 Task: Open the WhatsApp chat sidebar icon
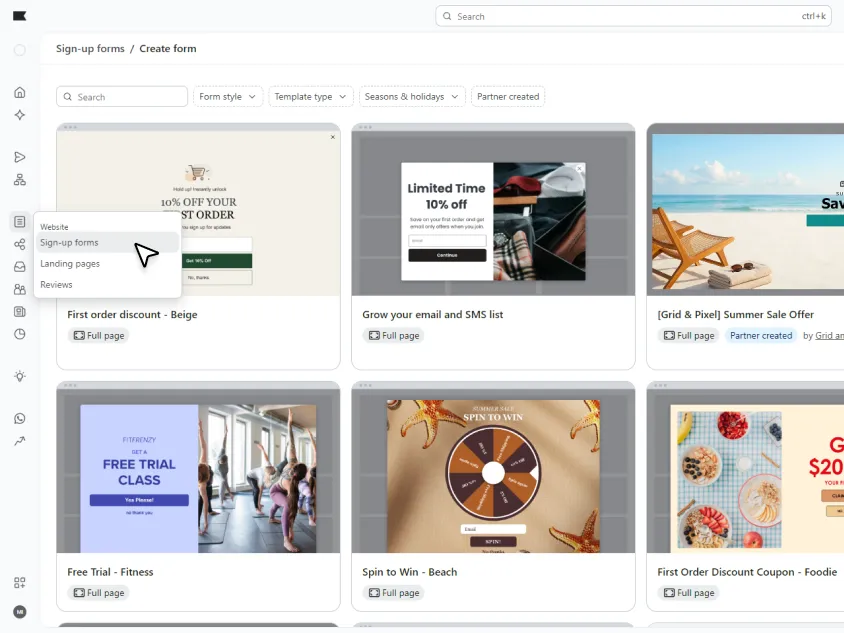(x=20, y=419)
